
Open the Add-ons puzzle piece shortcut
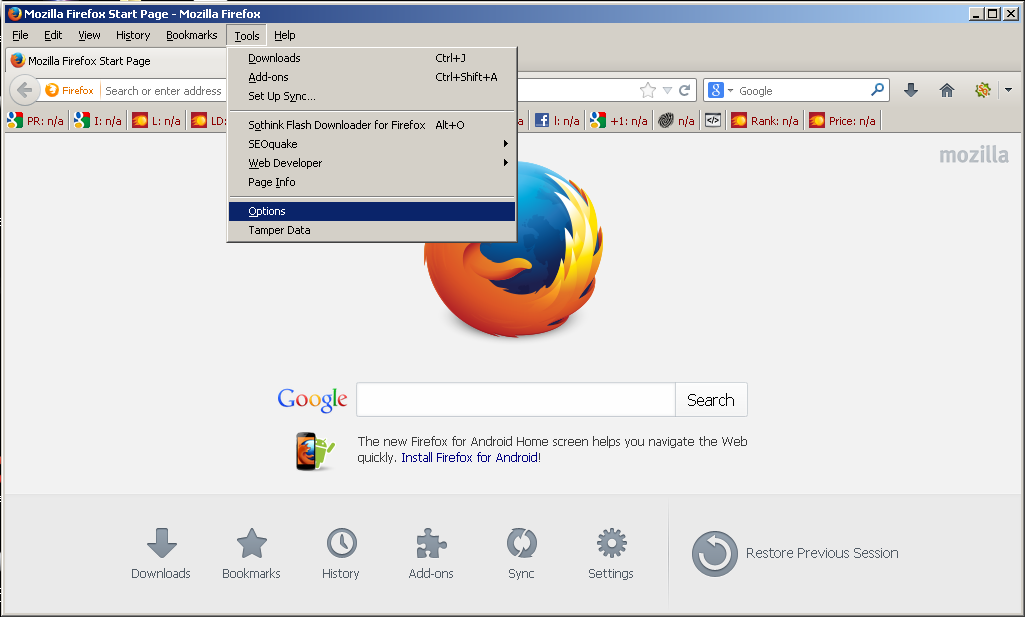click(x=431, y=554)
